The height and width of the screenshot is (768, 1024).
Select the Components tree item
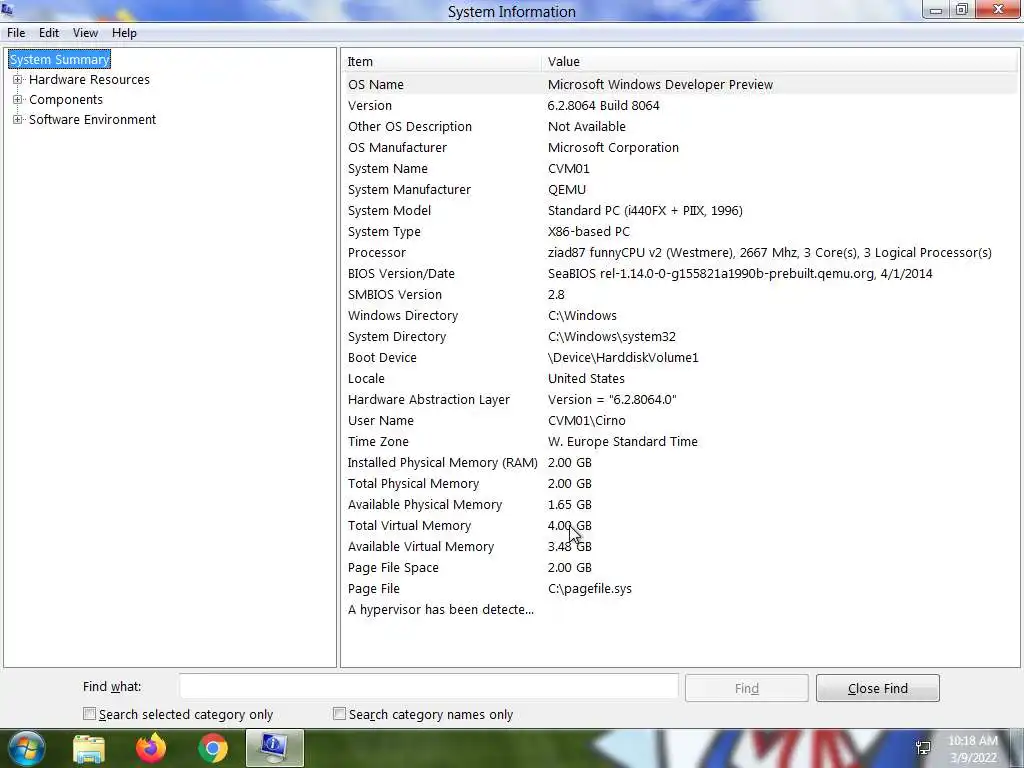tap(66, 99)
